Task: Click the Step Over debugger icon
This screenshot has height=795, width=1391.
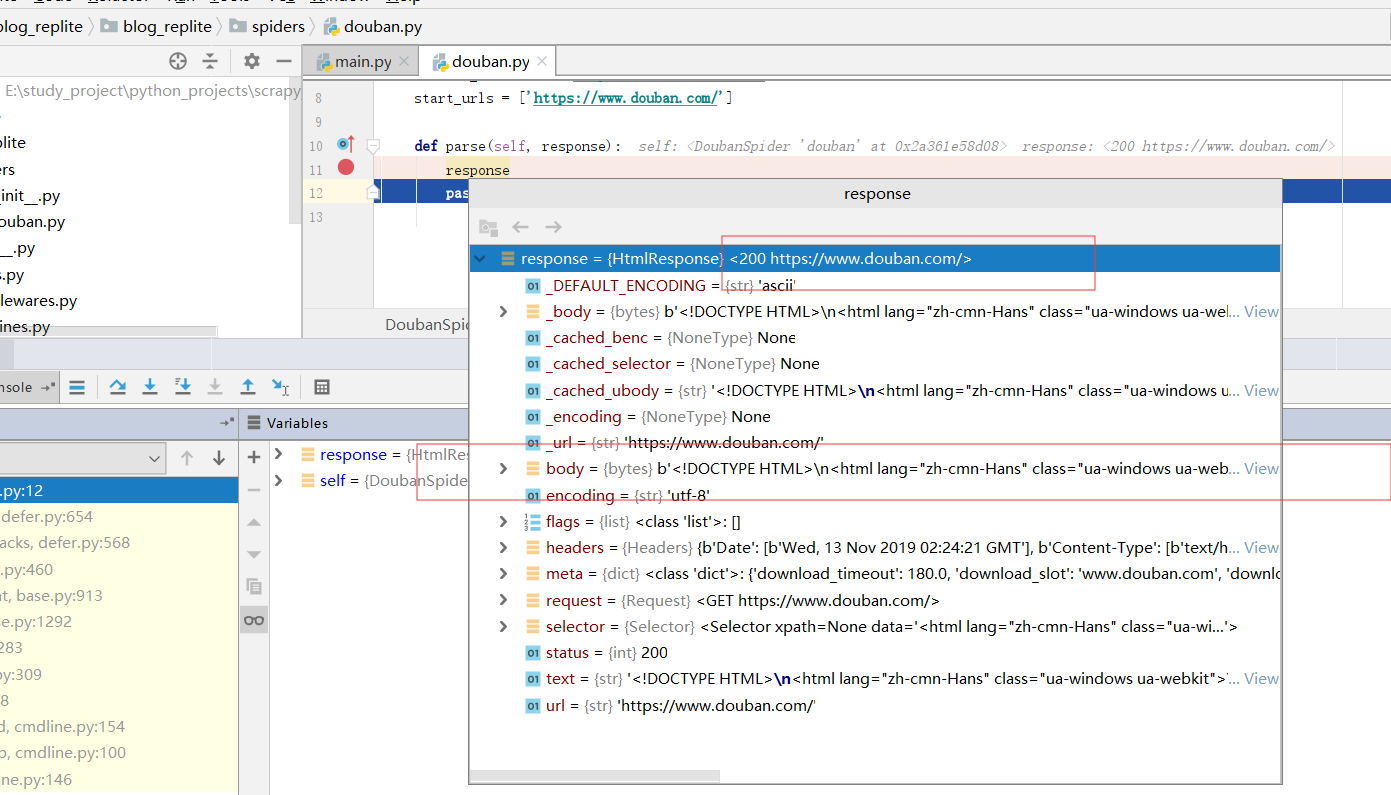Action: click(x=118, y=387)
